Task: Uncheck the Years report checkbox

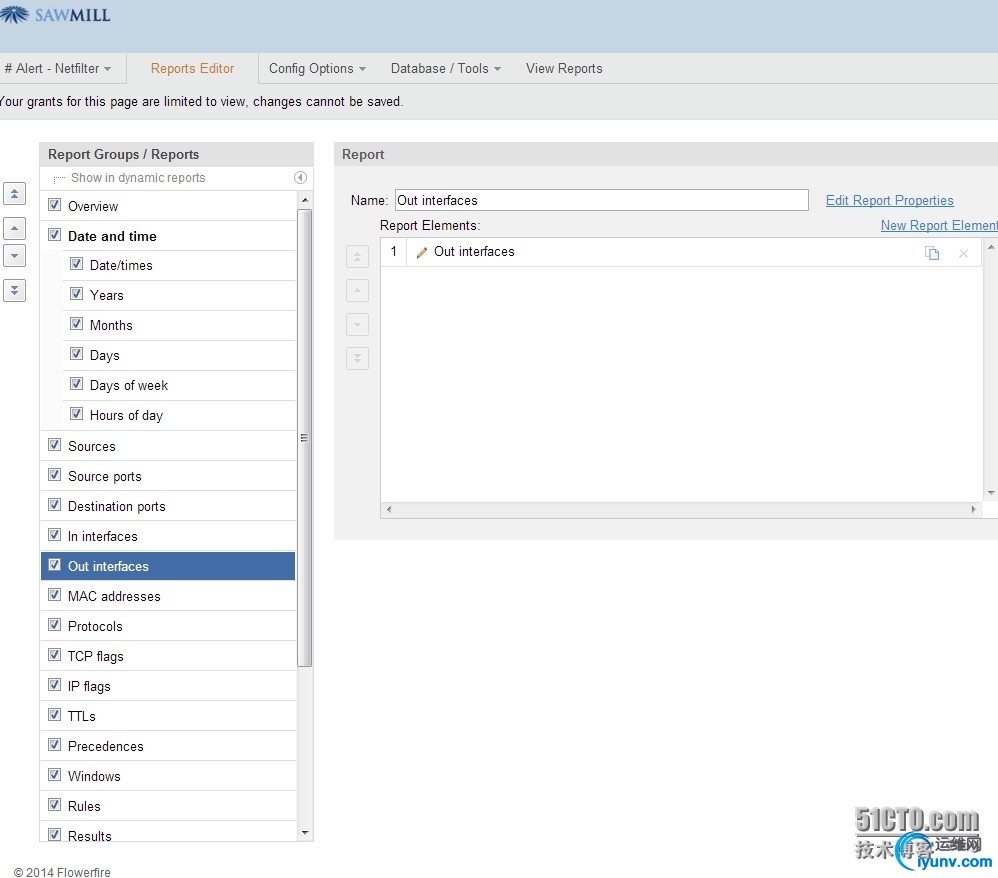Action: (76, 294)
